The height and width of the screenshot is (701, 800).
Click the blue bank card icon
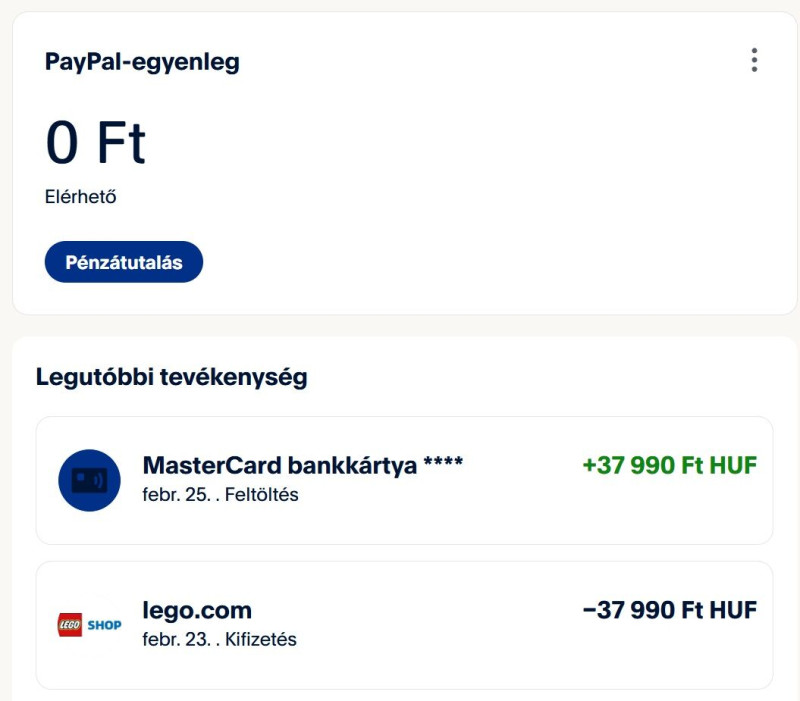click(x=89, y=480)
